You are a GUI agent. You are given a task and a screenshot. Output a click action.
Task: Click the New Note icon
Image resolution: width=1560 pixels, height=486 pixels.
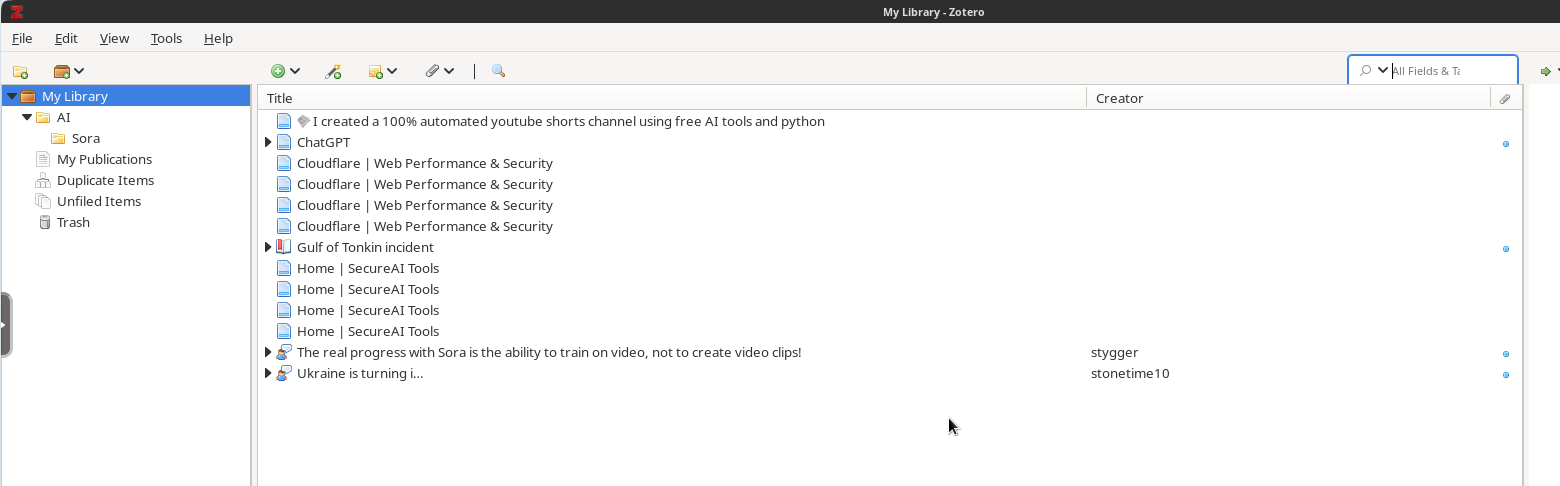(376, 71)
